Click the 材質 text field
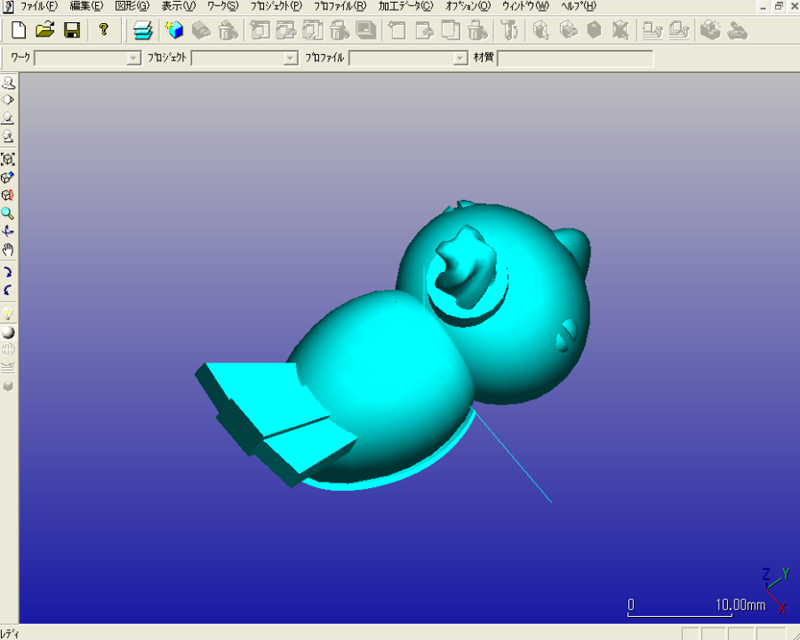800x640 pixels. (575, 59)
